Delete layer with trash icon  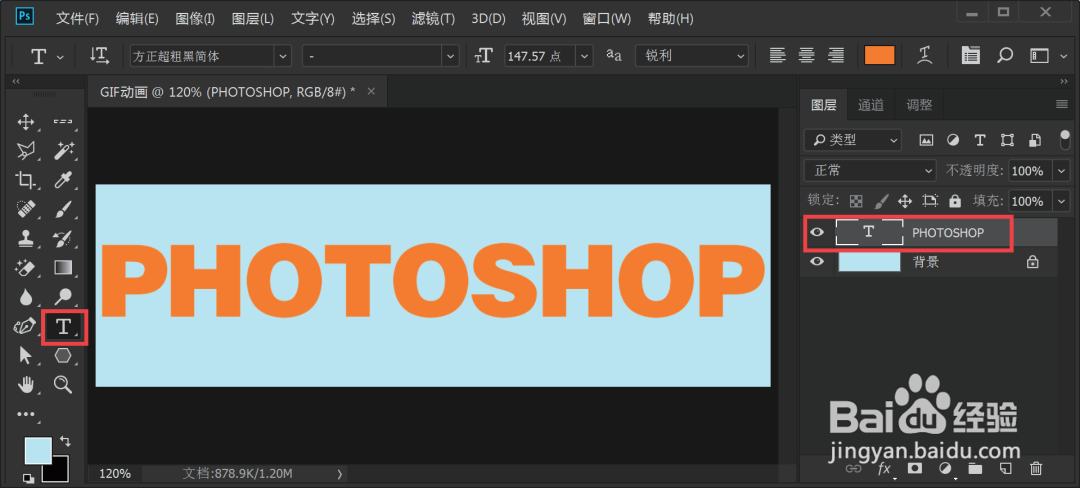(x=1035, y=469)
